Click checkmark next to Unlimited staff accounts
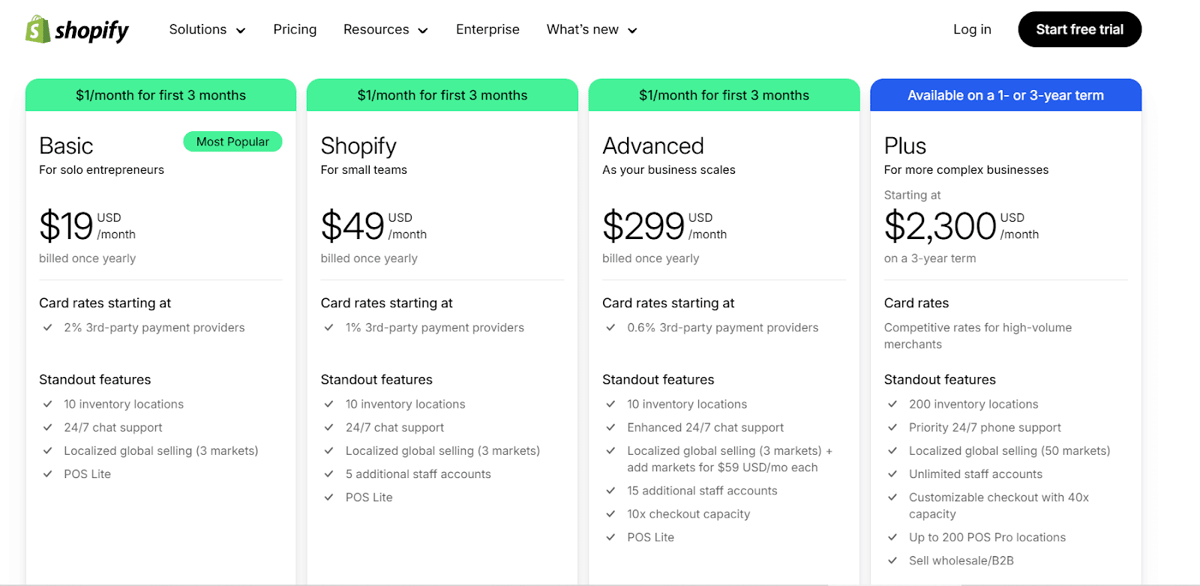Screen dimensions: 1200x586 [x=893, y=474]
